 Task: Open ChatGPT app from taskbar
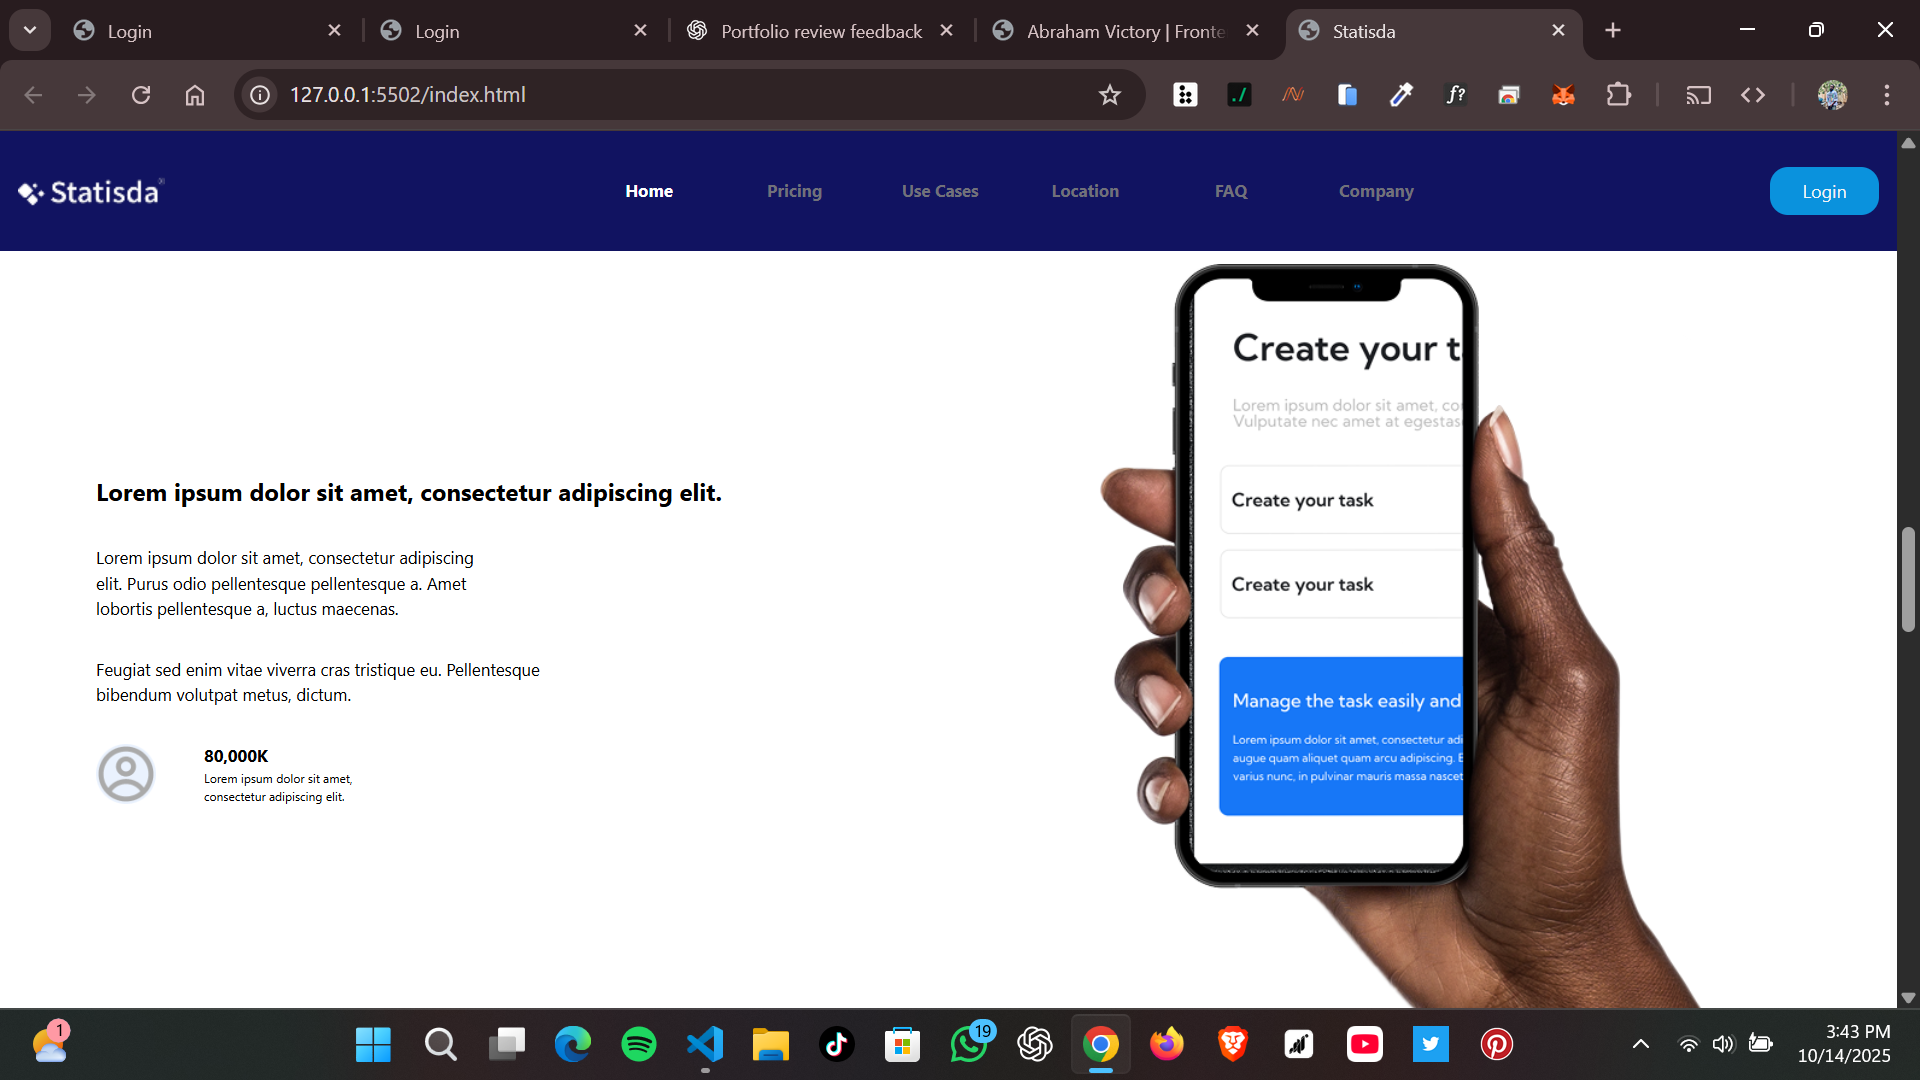[x=1035, y=1045]
